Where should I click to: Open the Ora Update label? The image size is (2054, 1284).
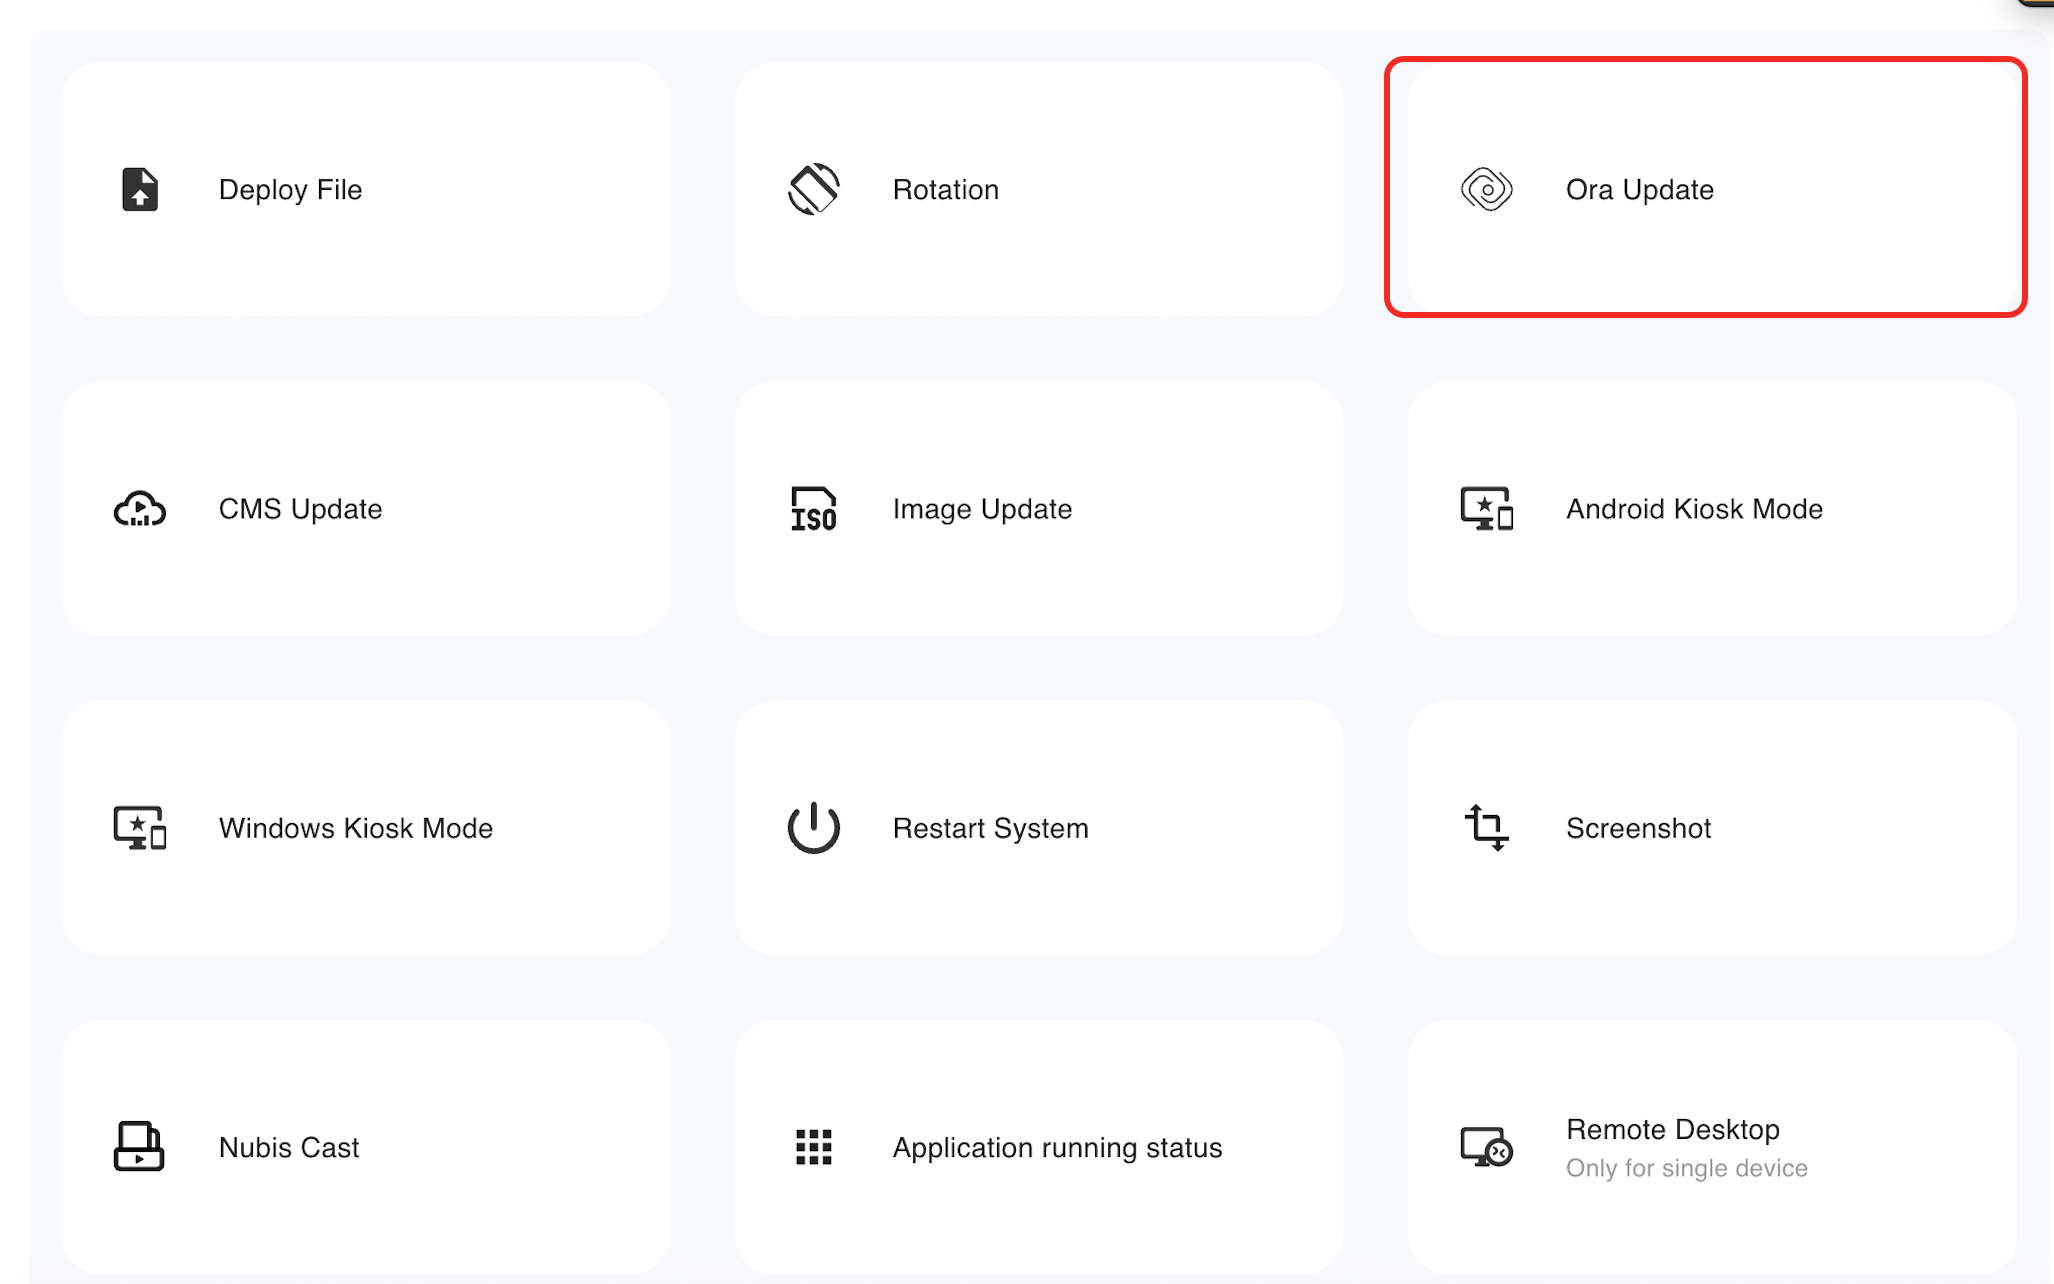pyautogui.click(x=1639, y=190)
